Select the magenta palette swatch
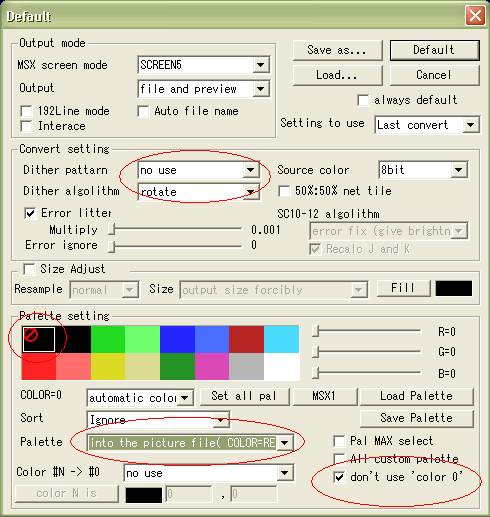 click(212, 366)
